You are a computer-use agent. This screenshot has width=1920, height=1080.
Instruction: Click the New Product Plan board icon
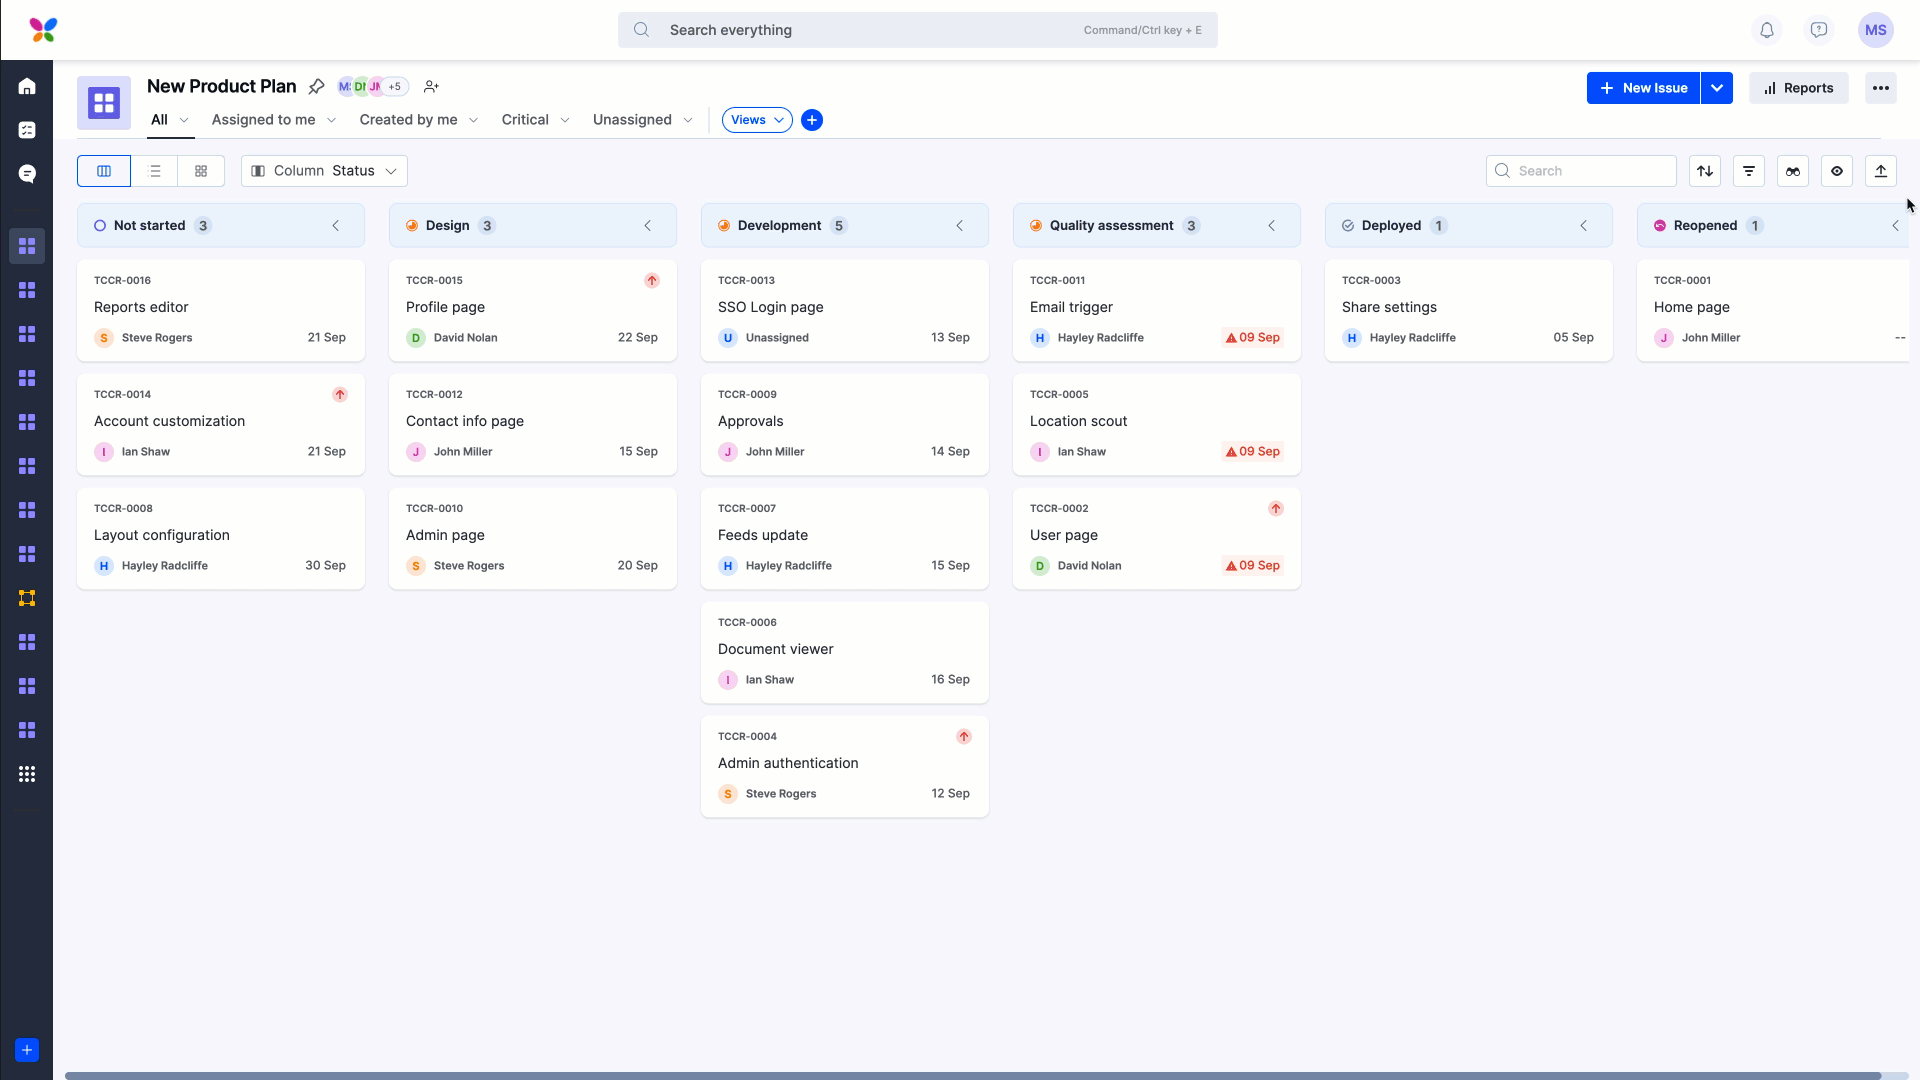click(104, 103)
